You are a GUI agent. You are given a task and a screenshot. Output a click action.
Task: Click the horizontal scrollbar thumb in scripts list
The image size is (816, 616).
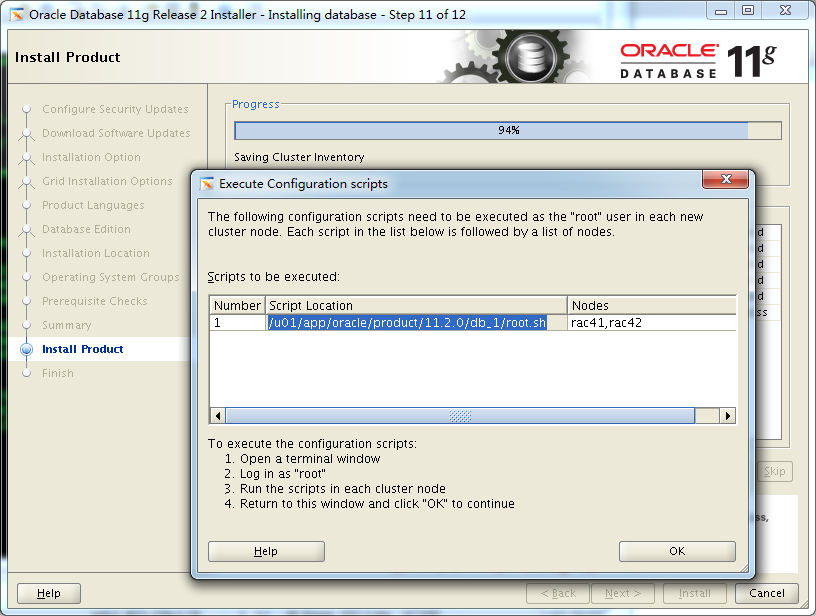(x=460, y=416)
